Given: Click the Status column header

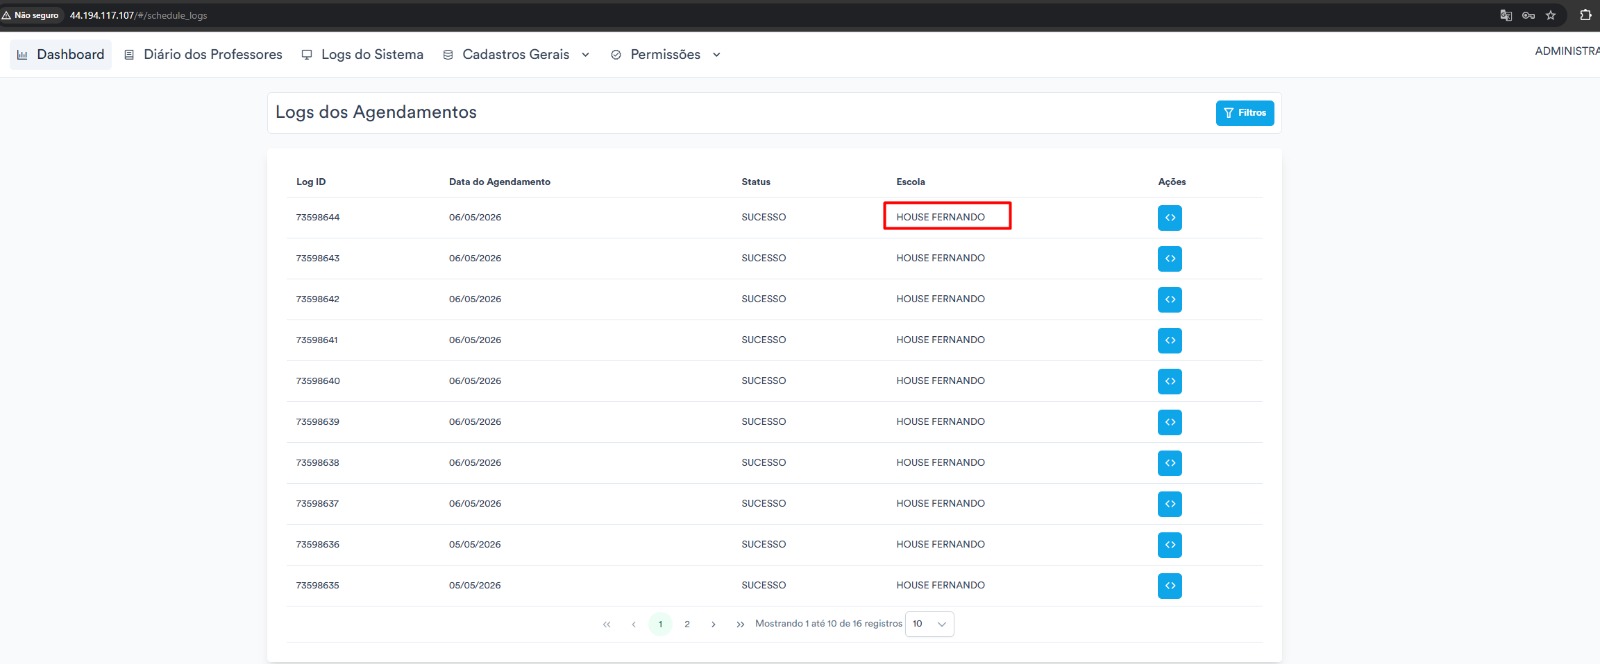Looking at the screenshot, I should [x=756, y=182].
